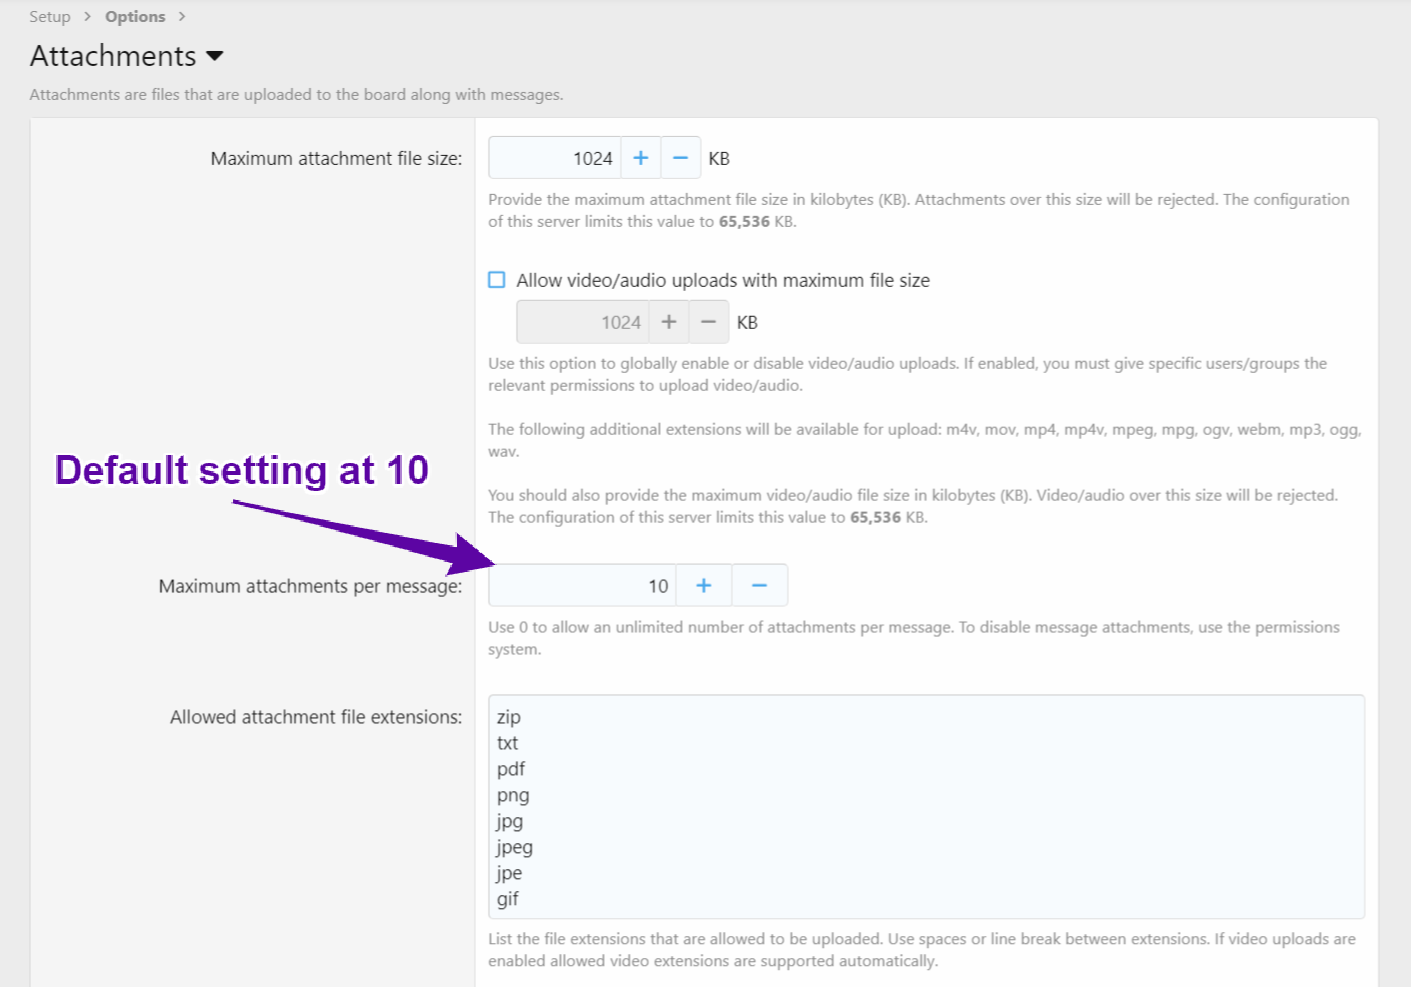Click the 'Maximum attachments per message' label
The image size is (1411, 988).
click(x=310, y=586)
